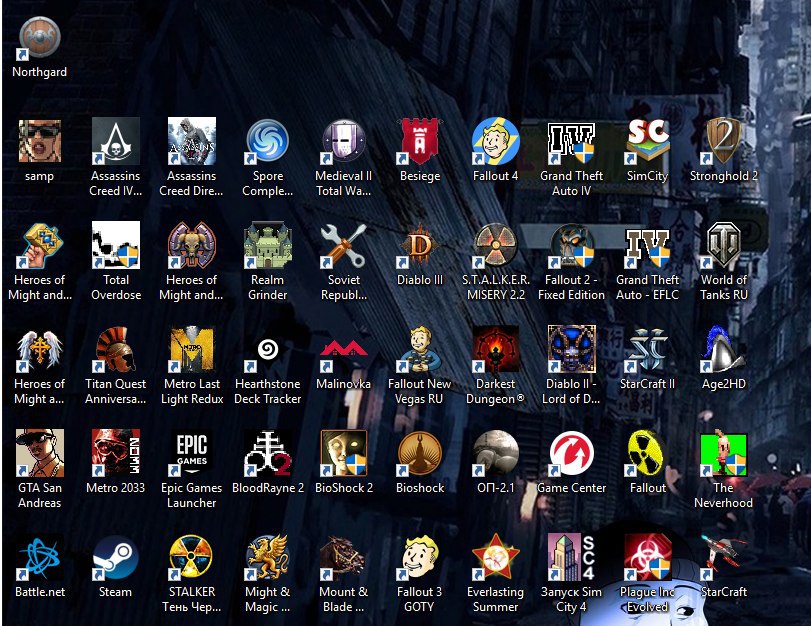This screenshot has width=811, height=626.
Task: Open the ОП-2.1 shortcut
Action: pos(496,453)
